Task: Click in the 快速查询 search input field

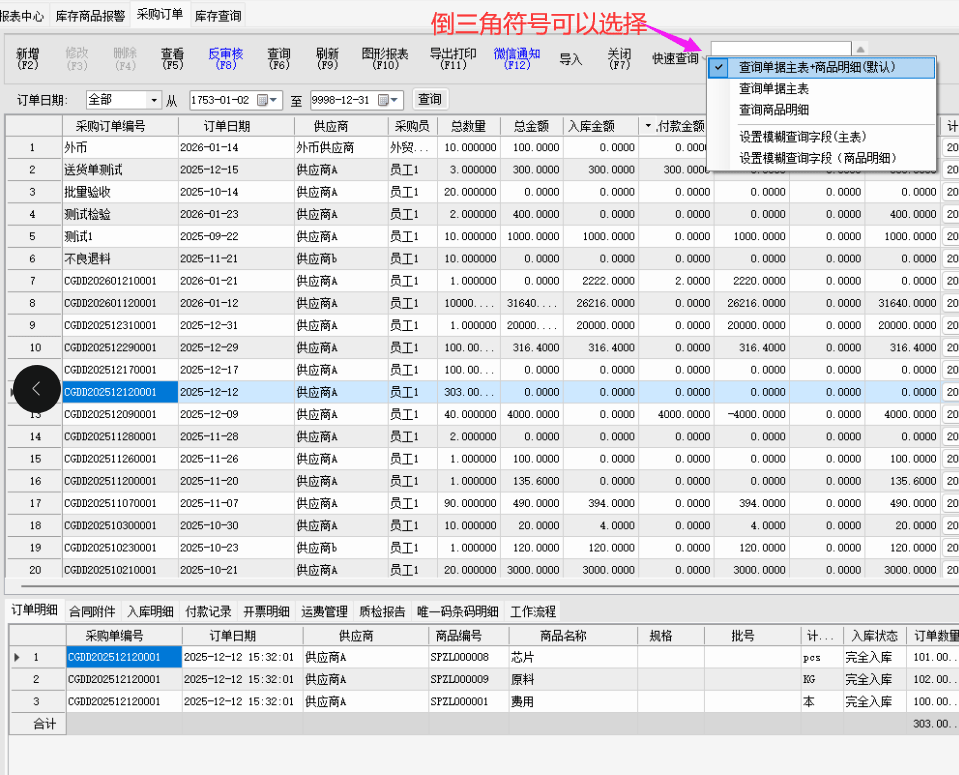Action: tap(780, 49)
